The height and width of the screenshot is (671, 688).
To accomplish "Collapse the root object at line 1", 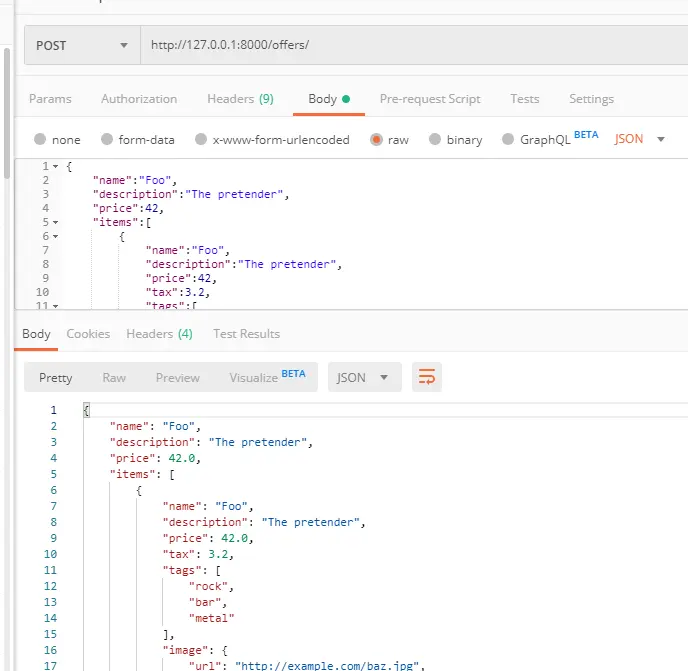I will tap(55, 166).
